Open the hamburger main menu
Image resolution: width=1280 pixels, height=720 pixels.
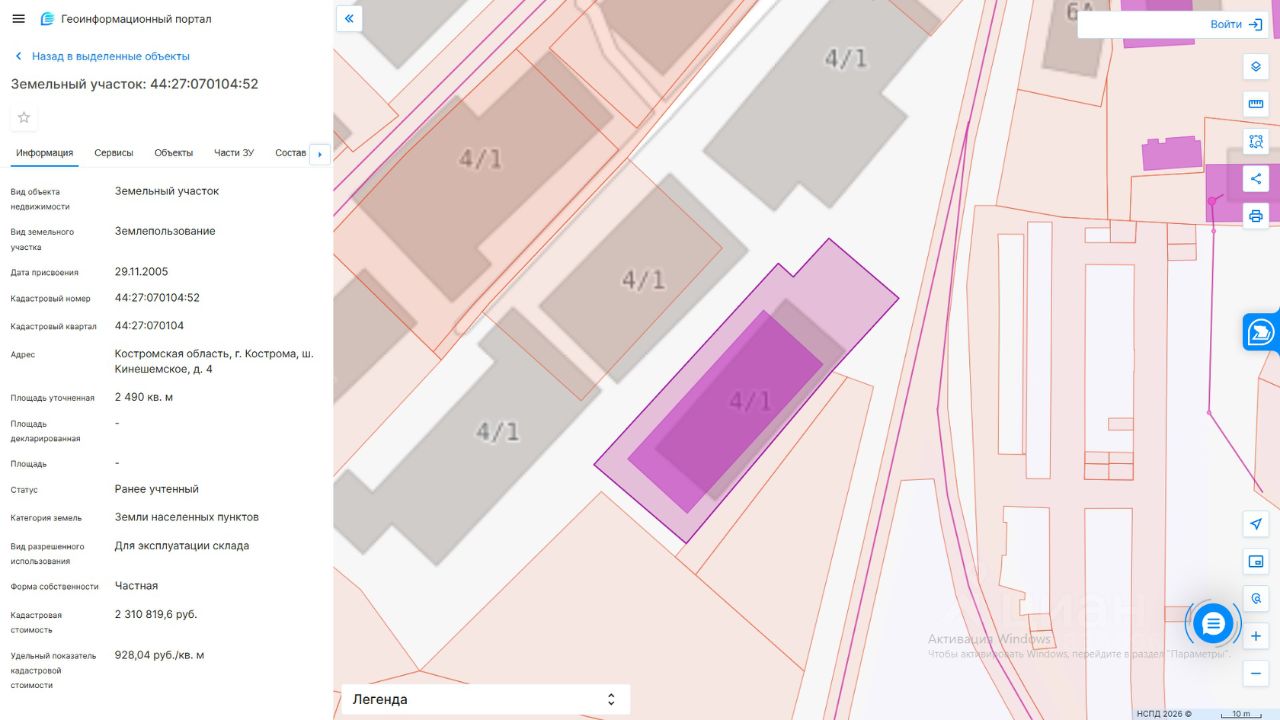(18, 19)
